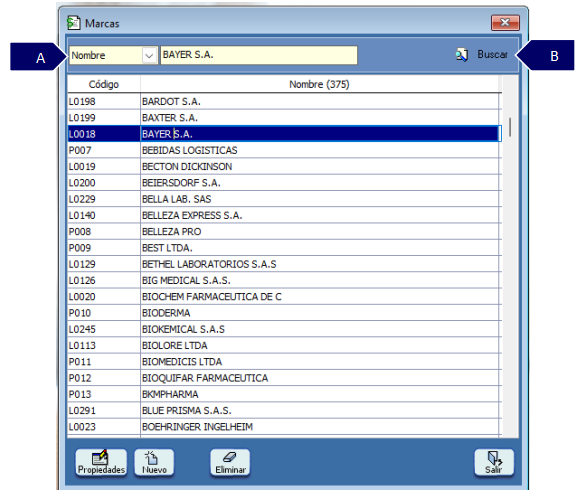Click the Eliminar eraser button
This screenshot has height=496, width=586.
click(x=230, y=463)
